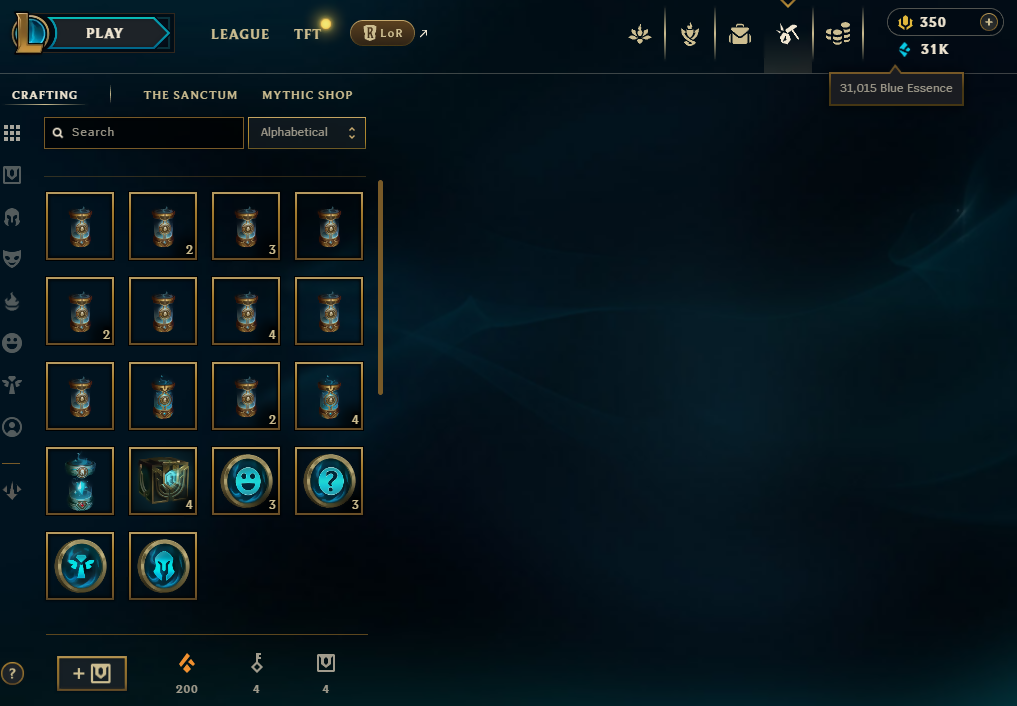Select the emotes smiley filter in the sidebar
Screen dimensions: 1017x706
pyautogui.click(x=12, y=342)
